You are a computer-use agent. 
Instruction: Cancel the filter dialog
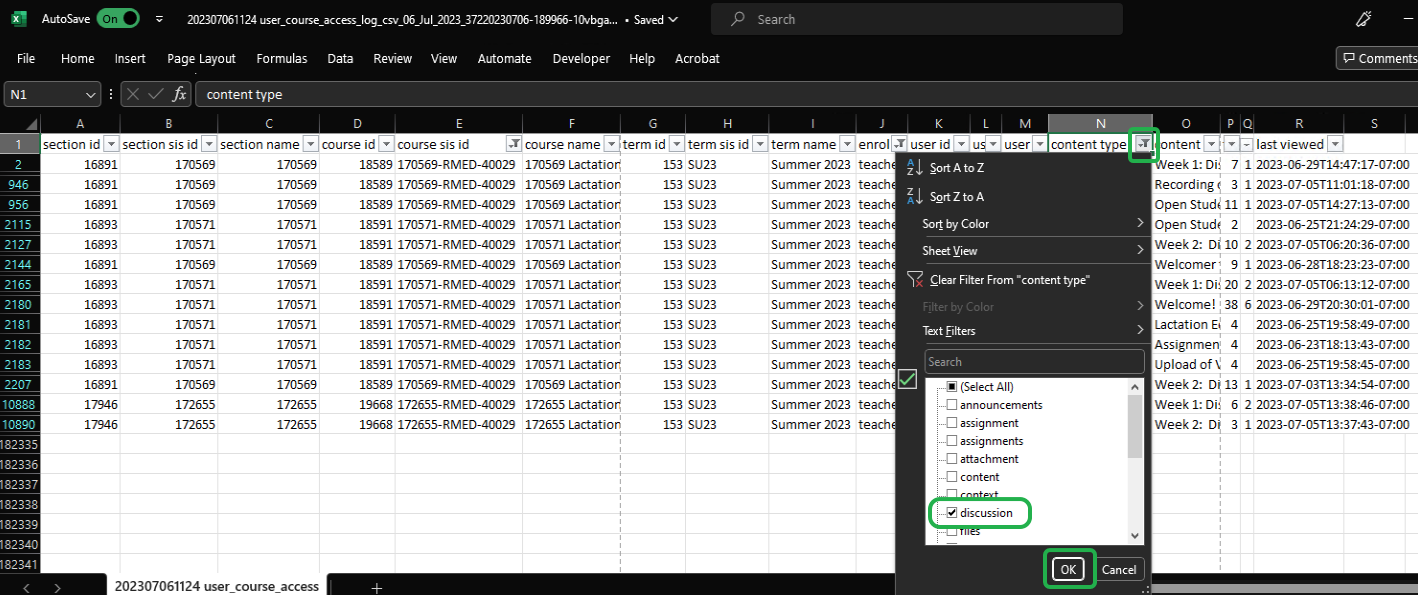coord(1119,569)
